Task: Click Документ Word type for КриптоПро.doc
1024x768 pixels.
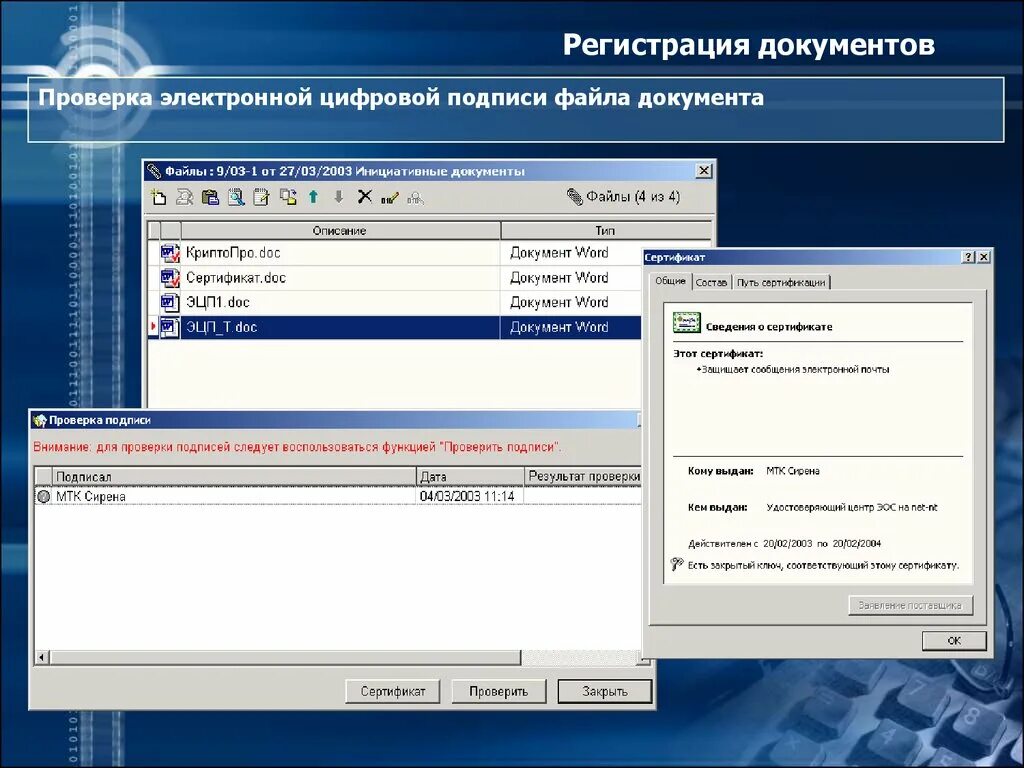Action: point(559,253)
